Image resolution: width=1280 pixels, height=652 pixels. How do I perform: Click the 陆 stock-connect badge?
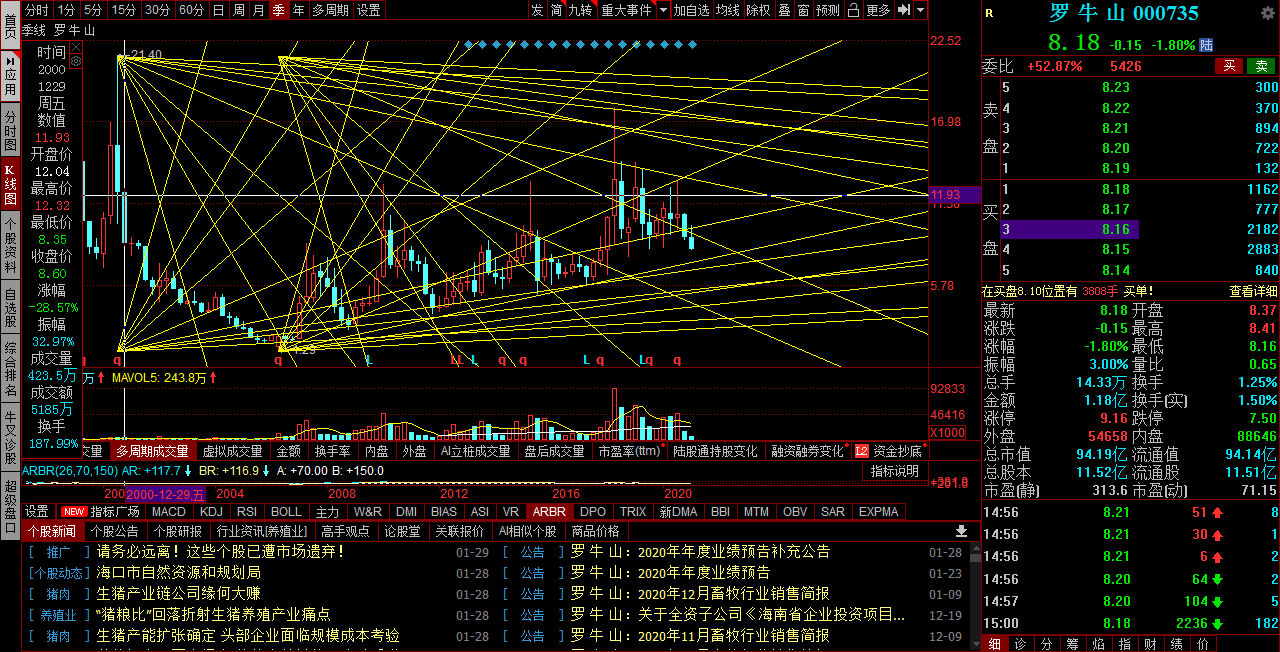(1207, 45)
